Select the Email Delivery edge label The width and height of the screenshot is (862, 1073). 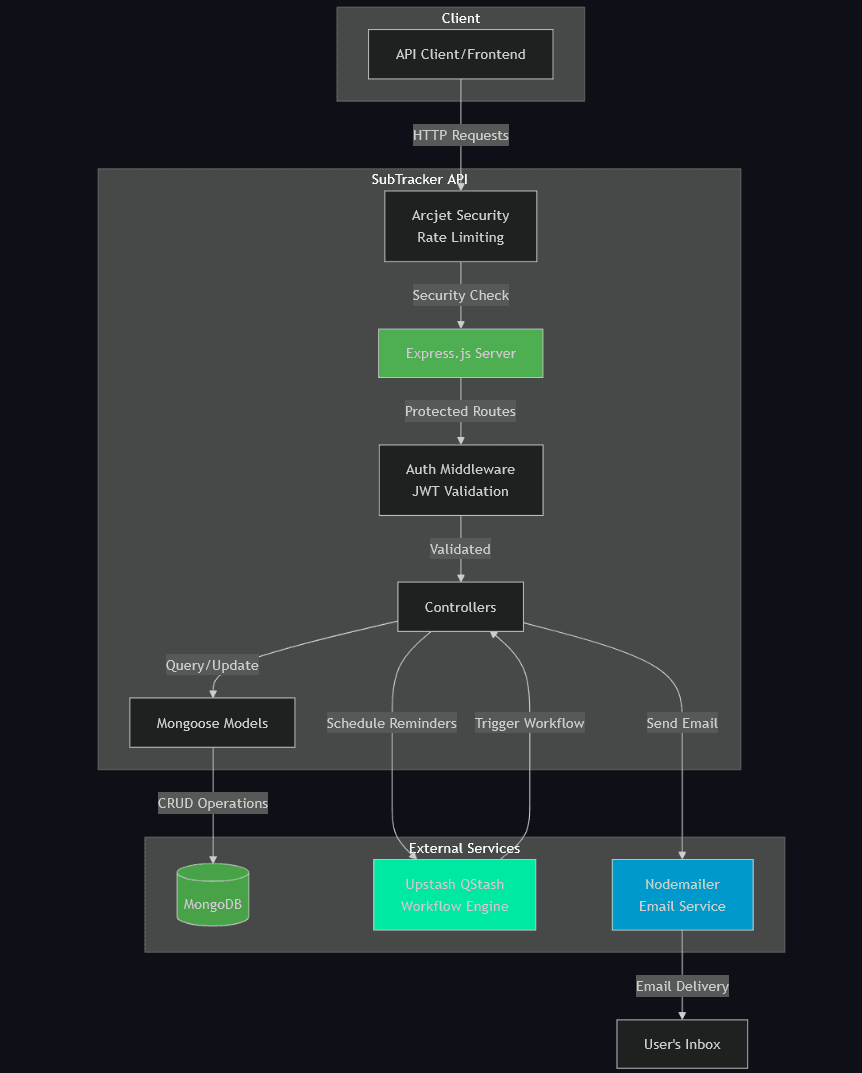click(x=682, y=986)
